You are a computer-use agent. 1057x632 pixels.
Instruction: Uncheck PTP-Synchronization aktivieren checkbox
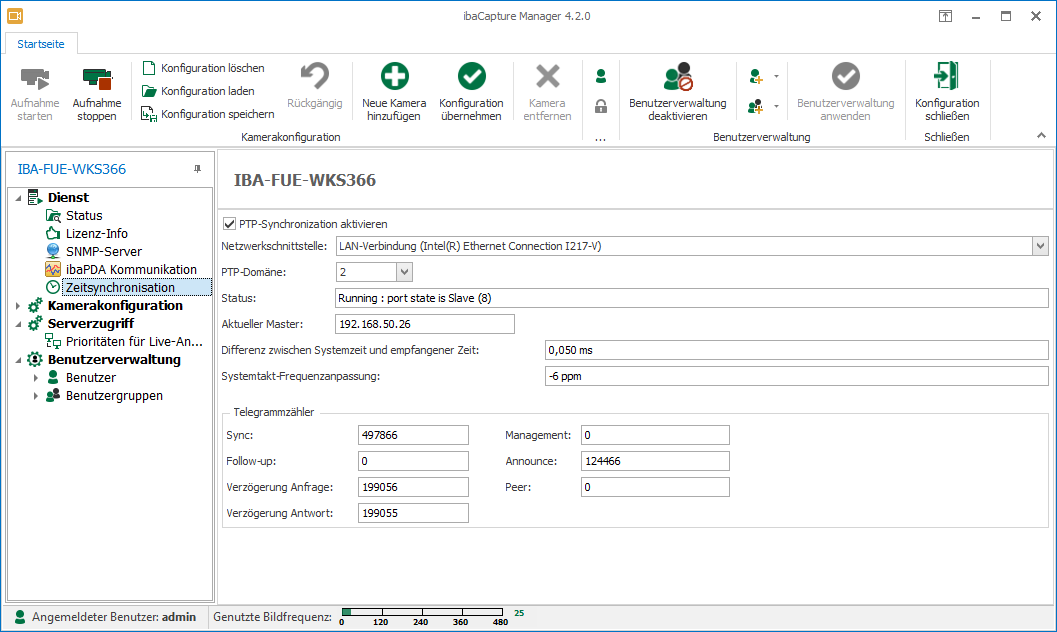[230, 224]
